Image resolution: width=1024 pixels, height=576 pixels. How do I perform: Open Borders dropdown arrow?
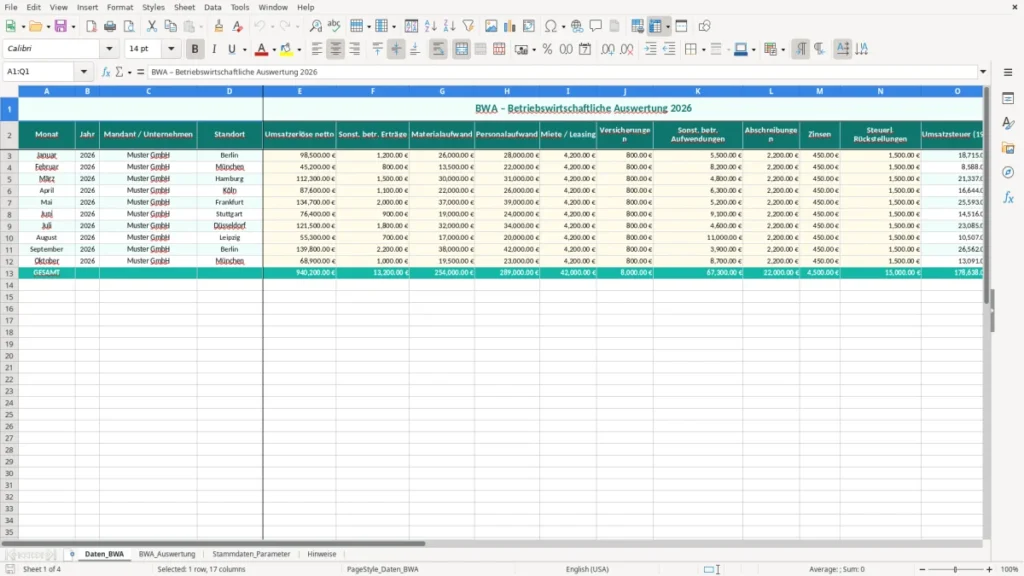pyautogui.click(x=703, y=50)
